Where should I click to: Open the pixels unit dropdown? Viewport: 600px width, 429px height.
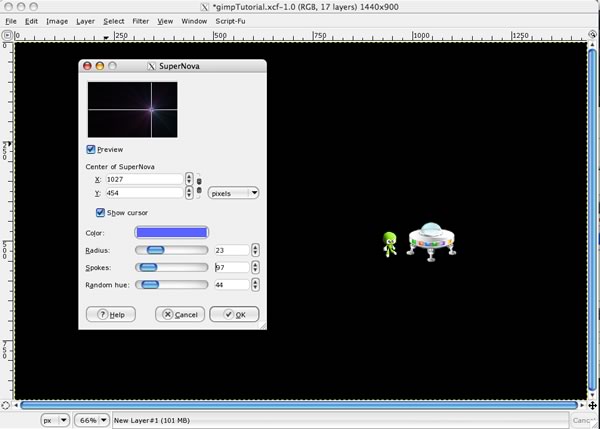click(234, 193)
